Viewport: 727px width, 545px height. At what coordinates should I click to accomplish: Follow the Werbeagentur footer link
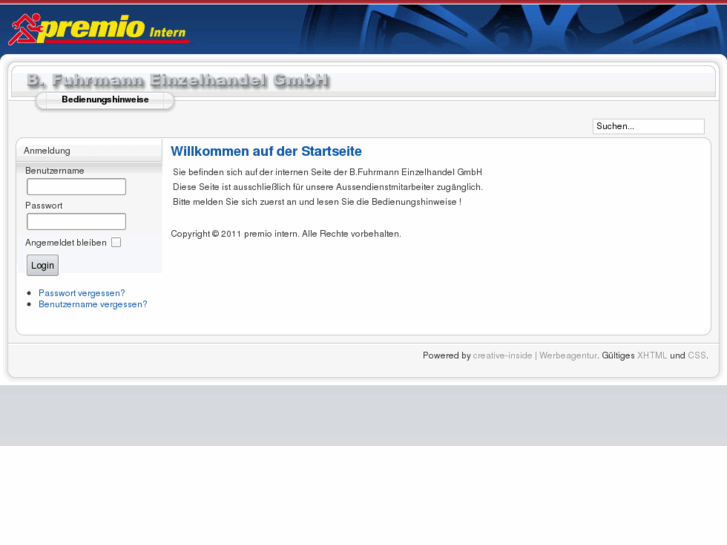(x=568, y=356)
